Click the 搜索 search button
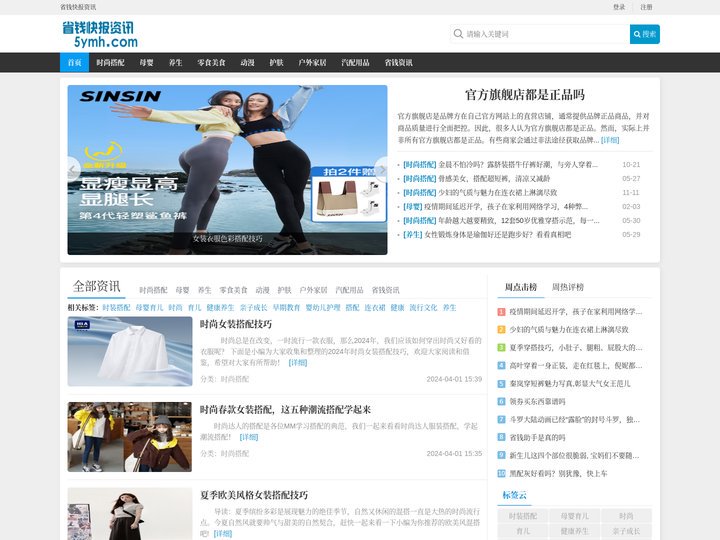The height and width of the screenshot is (540, 720). [x=645, y=34]
